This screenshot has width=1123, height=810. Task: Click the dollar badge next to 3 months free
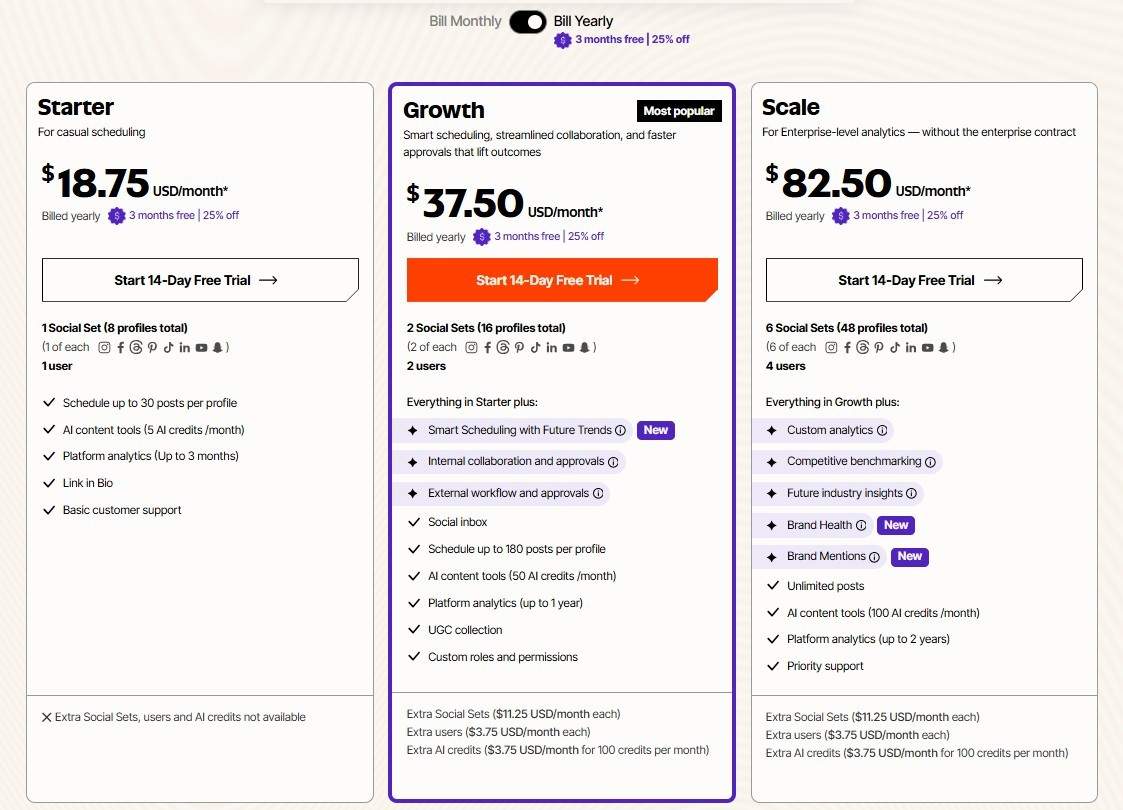[x=562, y=41]
